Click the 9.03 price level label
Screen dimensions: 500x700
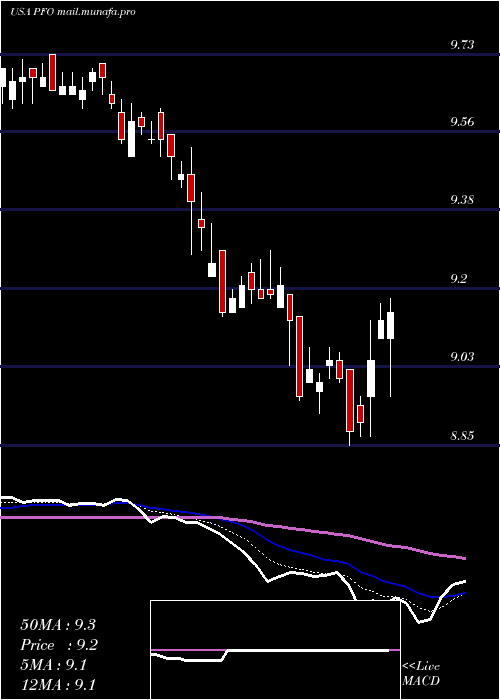462,357
